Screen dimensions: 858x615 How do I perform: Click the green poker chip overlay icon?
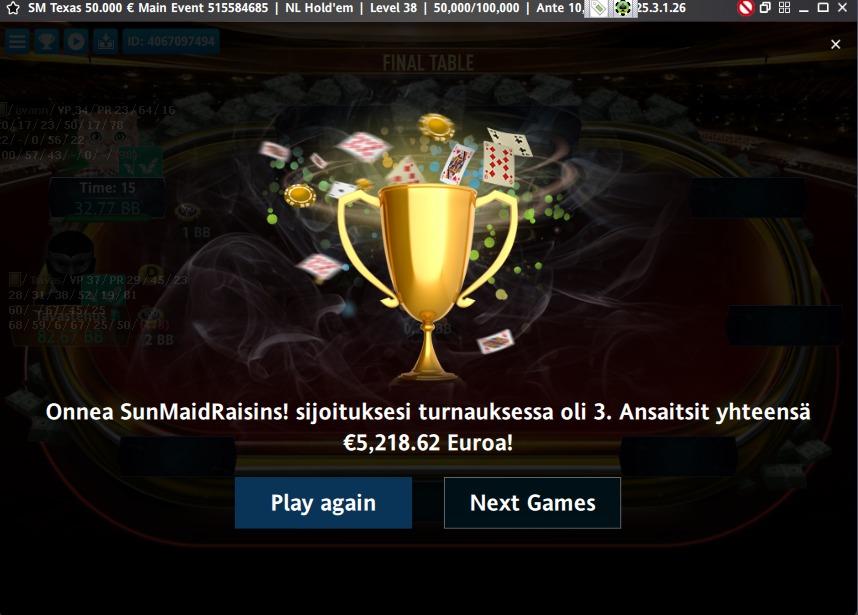(623, 8)
